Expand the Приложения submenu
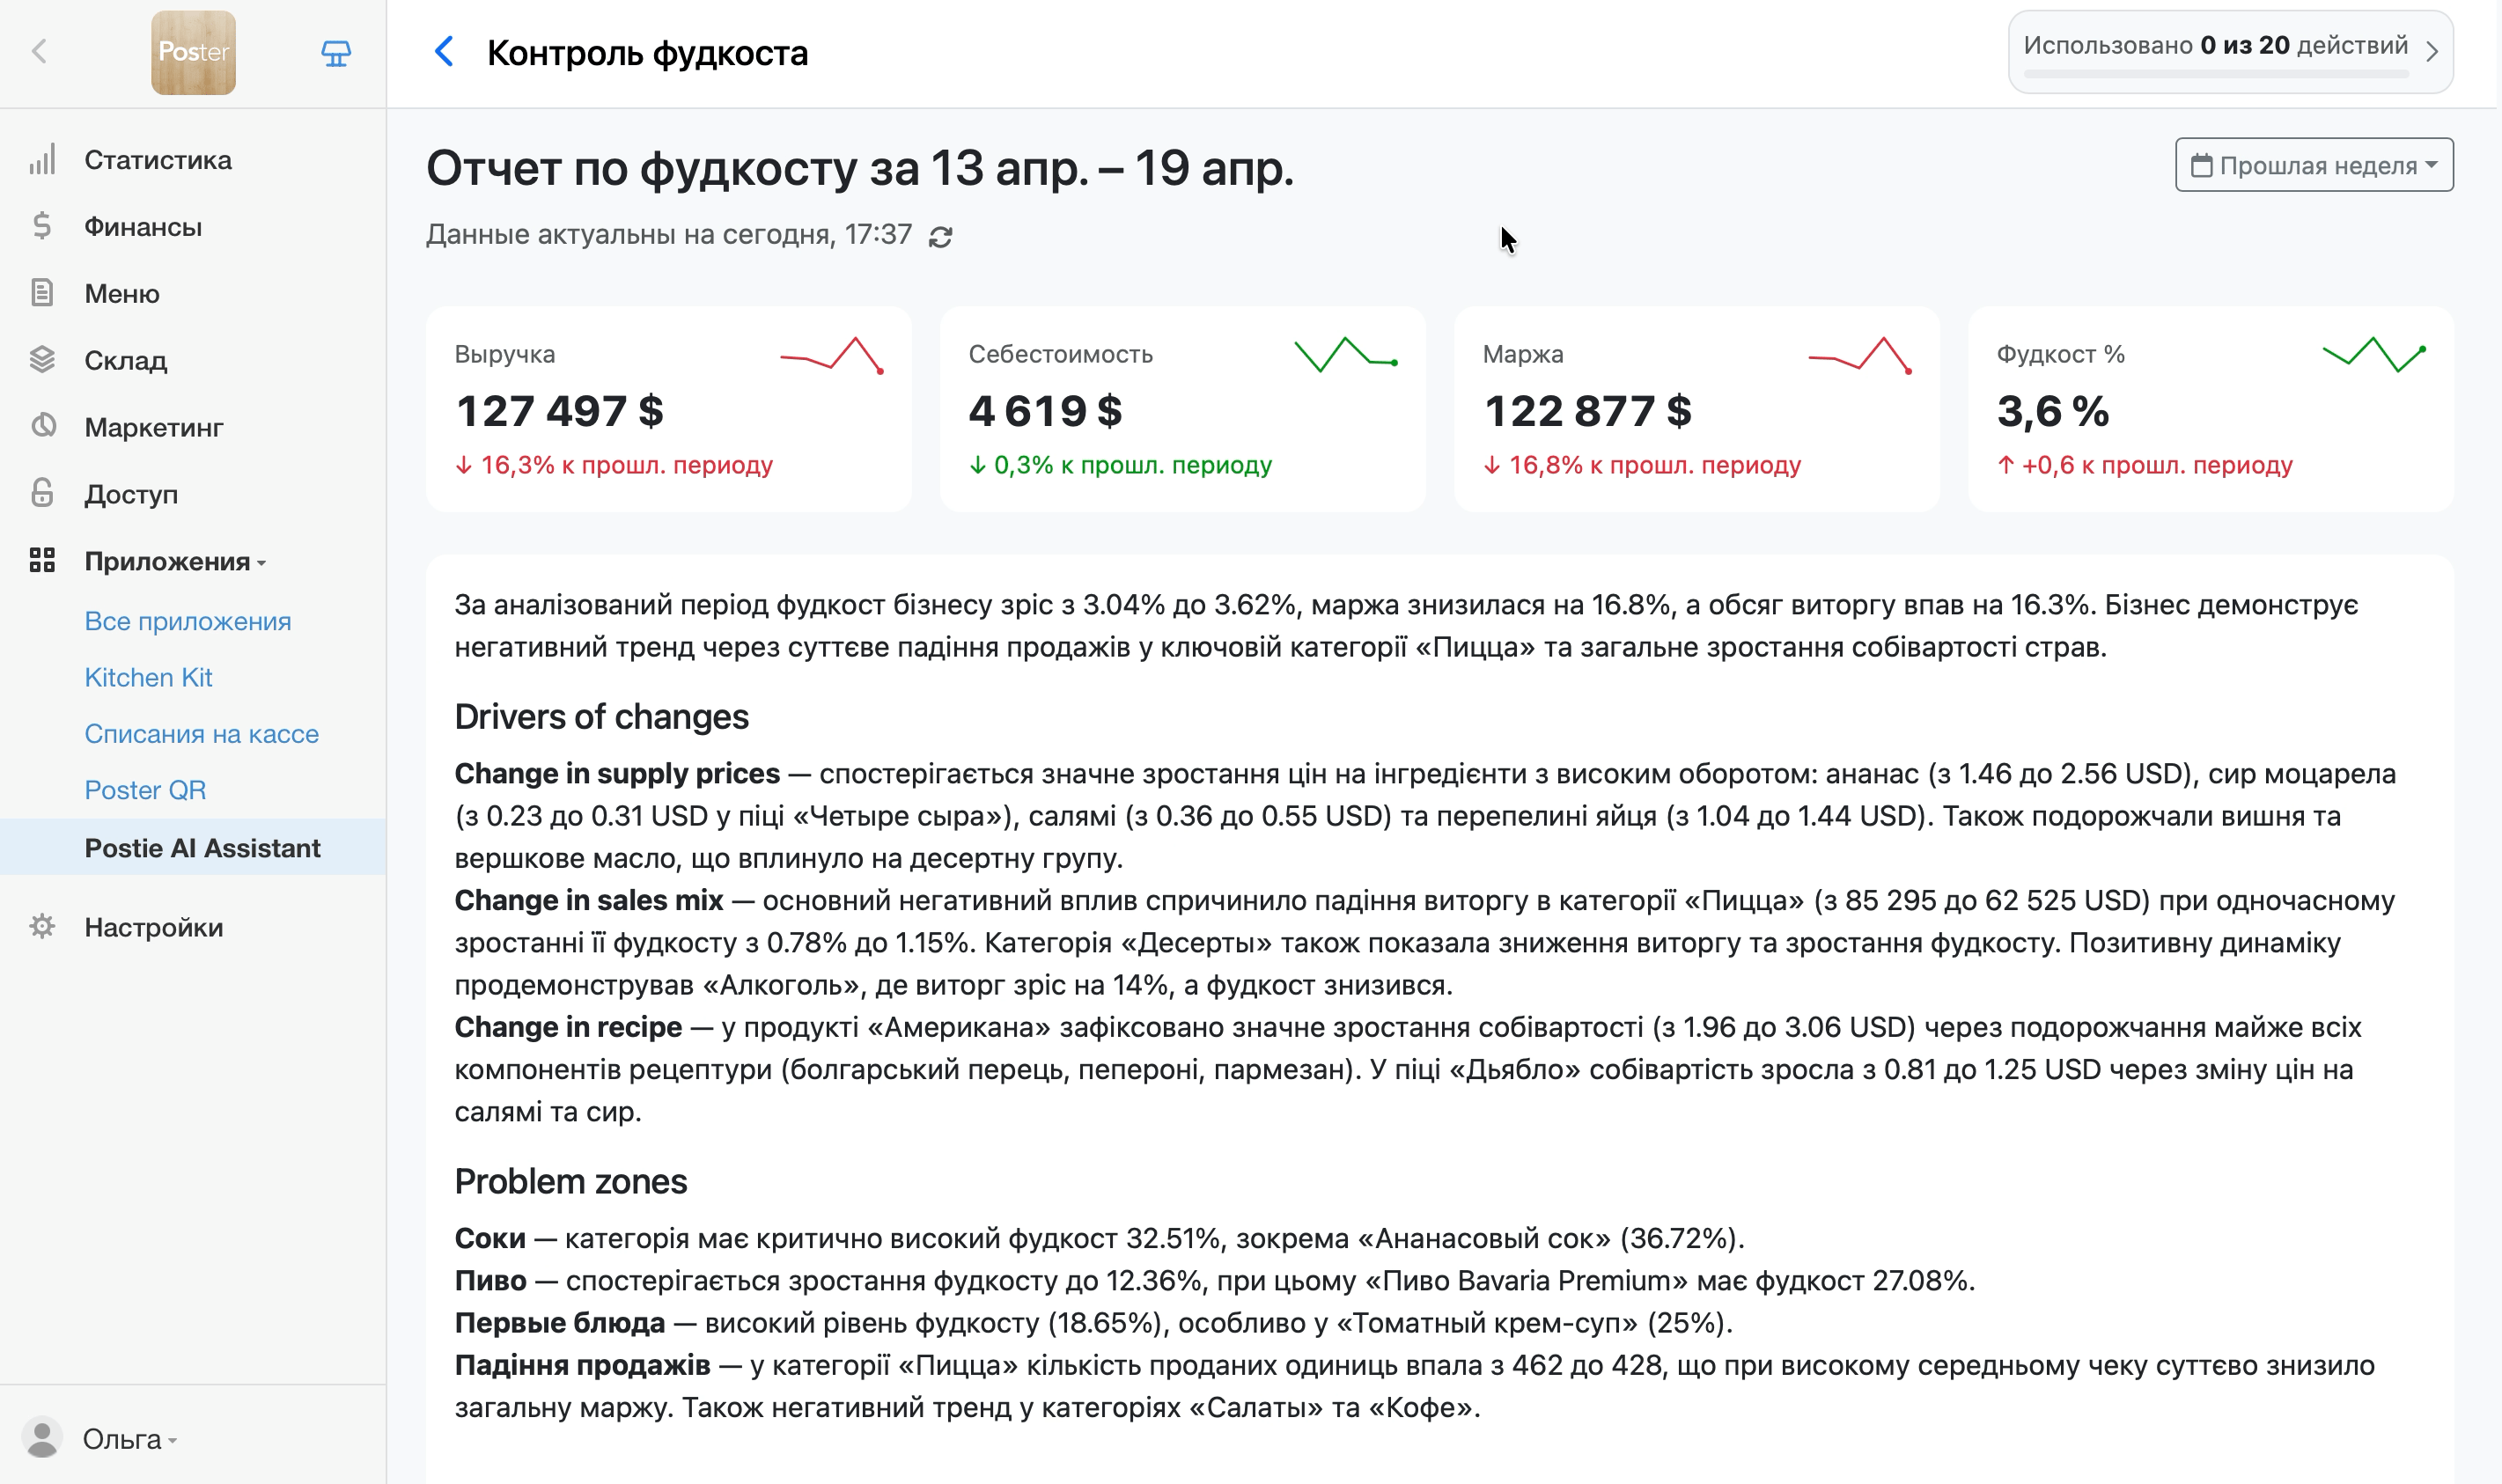 (x=175, y=561)
